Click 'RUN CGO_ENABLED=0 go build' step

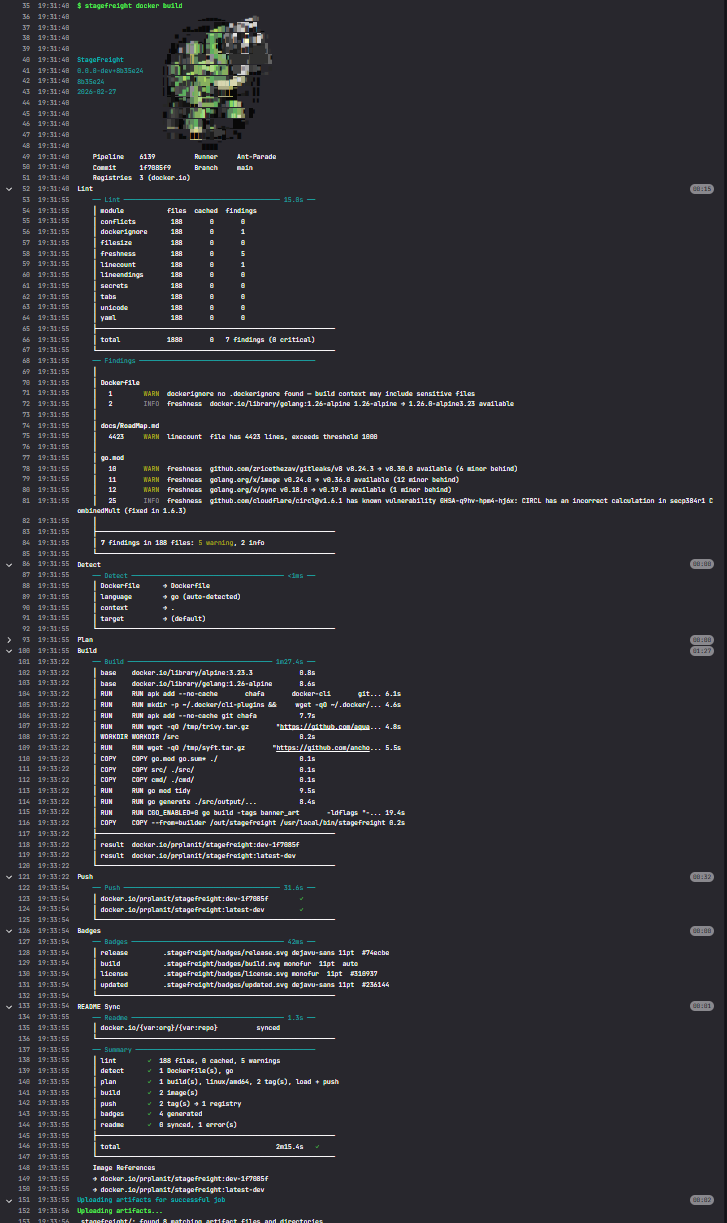coord(252,812)
